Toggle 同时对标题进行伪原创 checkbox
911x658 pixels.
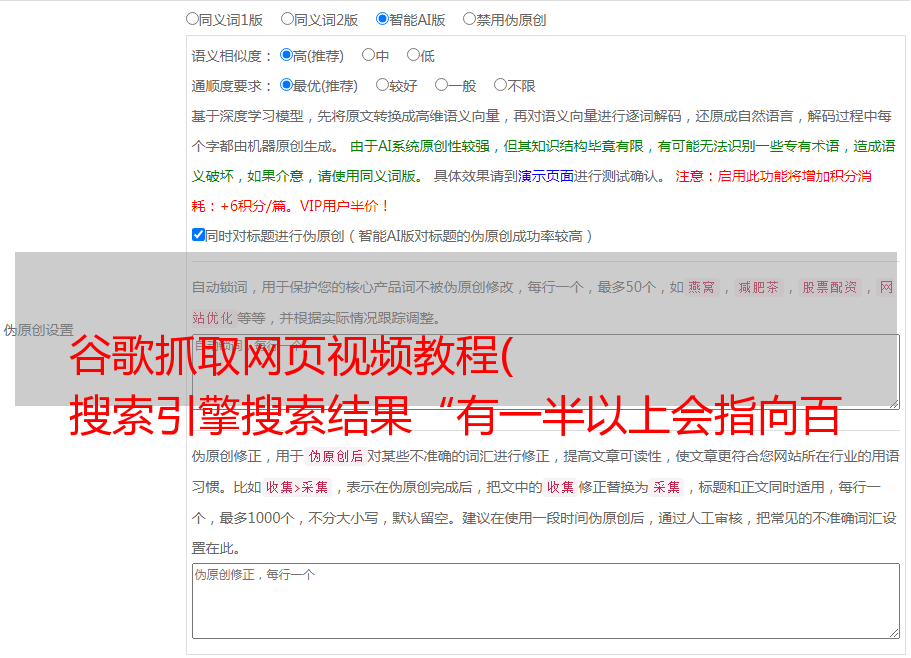[198, 235]
